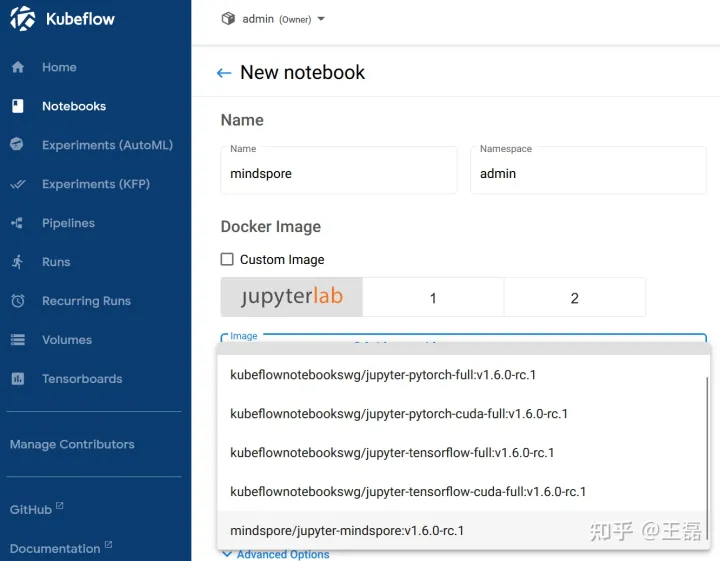Image resolution: width=720 pixels, height=561 pixels.
Task: Click Documentation external link icon
Action: tap(108, 544)
